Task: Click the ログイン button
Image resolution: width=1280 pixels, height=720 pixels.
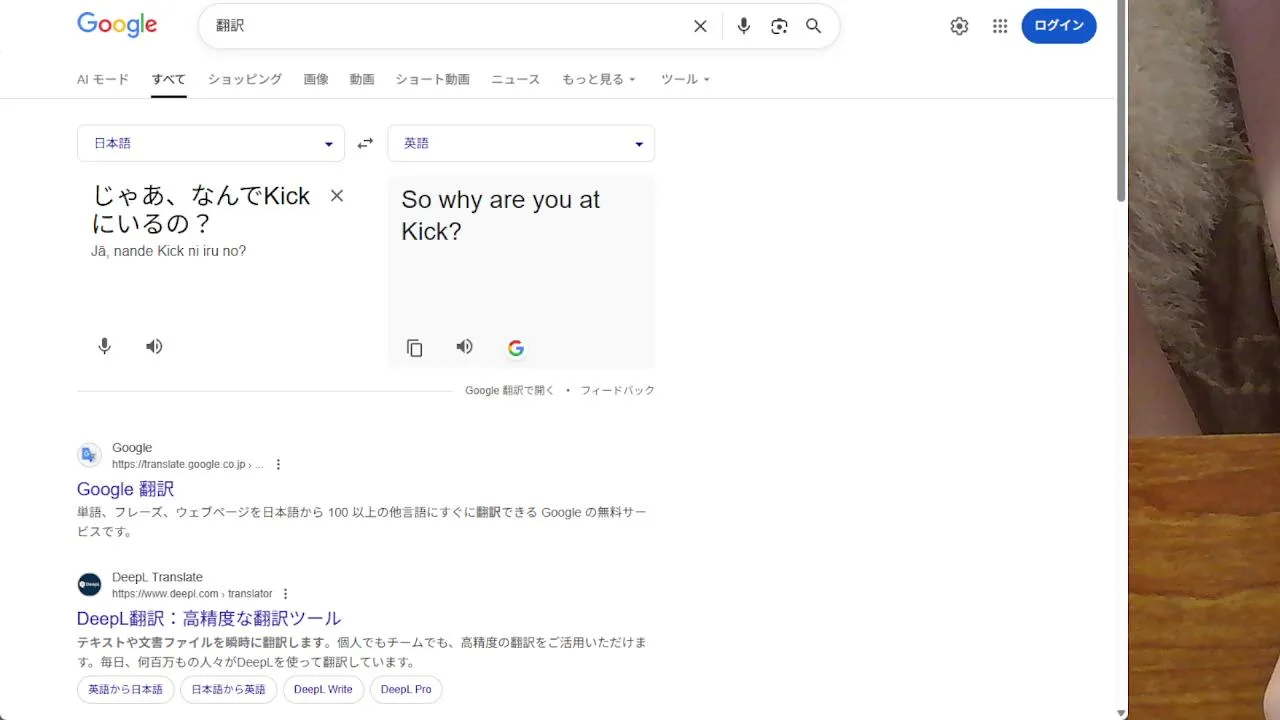Action: click(1059, 26)
